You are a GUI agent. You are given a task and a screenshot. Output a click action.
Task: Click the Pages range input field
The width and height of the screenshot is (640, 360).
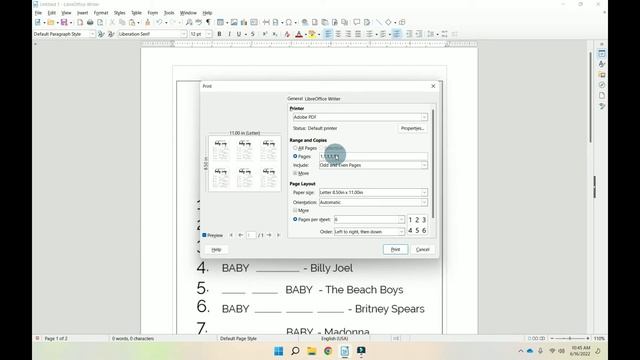coord(373,156)
